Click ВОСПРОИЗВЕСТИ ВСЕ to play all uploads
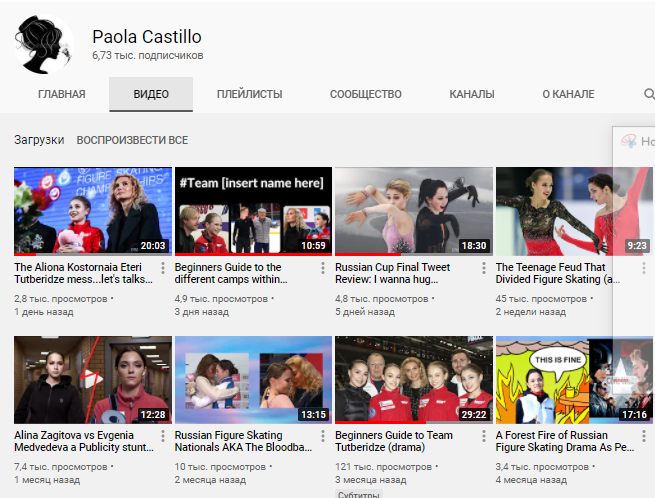Image resolution: width=655 pixels, height=498 pixels. point(132,140)
